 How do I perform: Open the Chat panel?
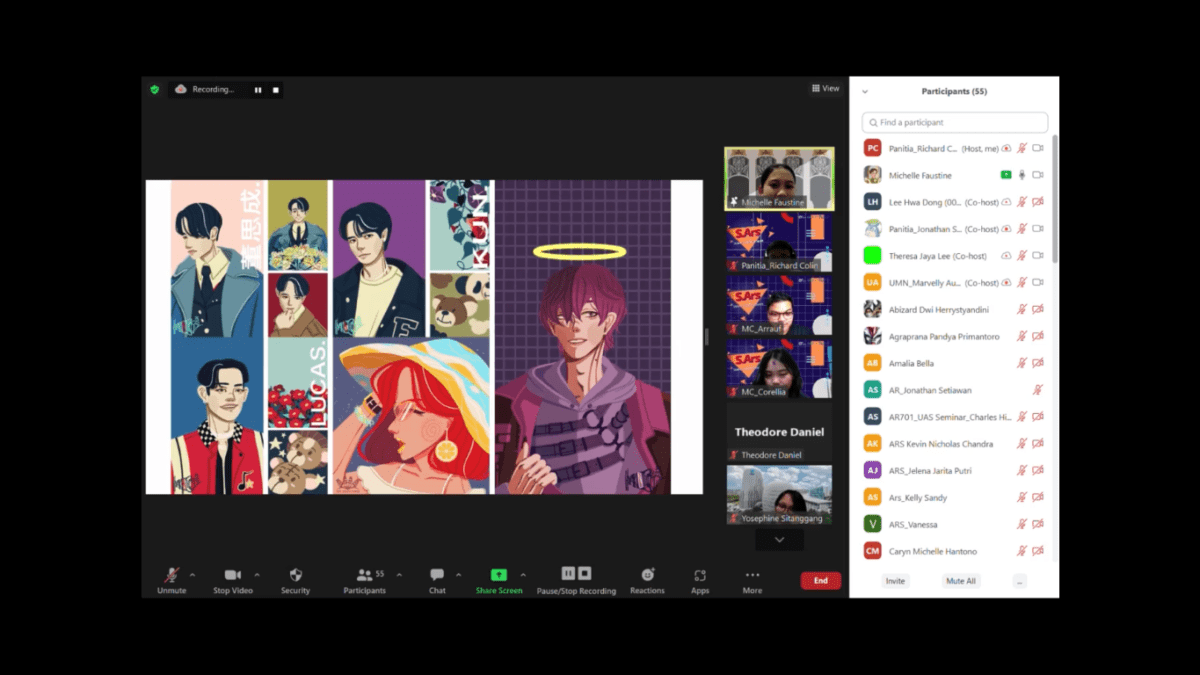[x=437, y=576]
